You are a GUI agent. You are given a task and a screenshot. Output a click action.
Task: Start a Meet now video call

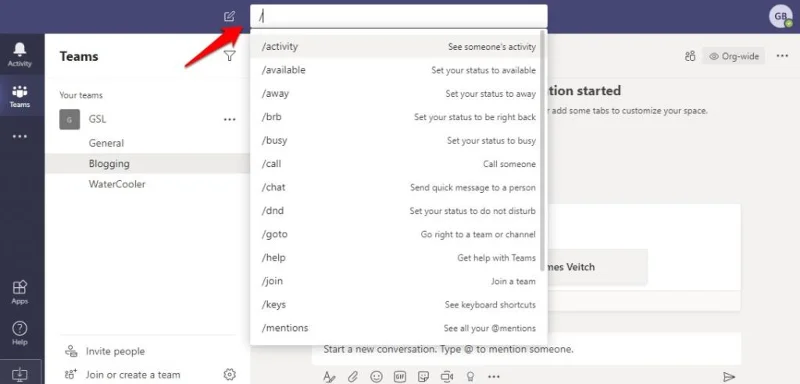[447, 377]
